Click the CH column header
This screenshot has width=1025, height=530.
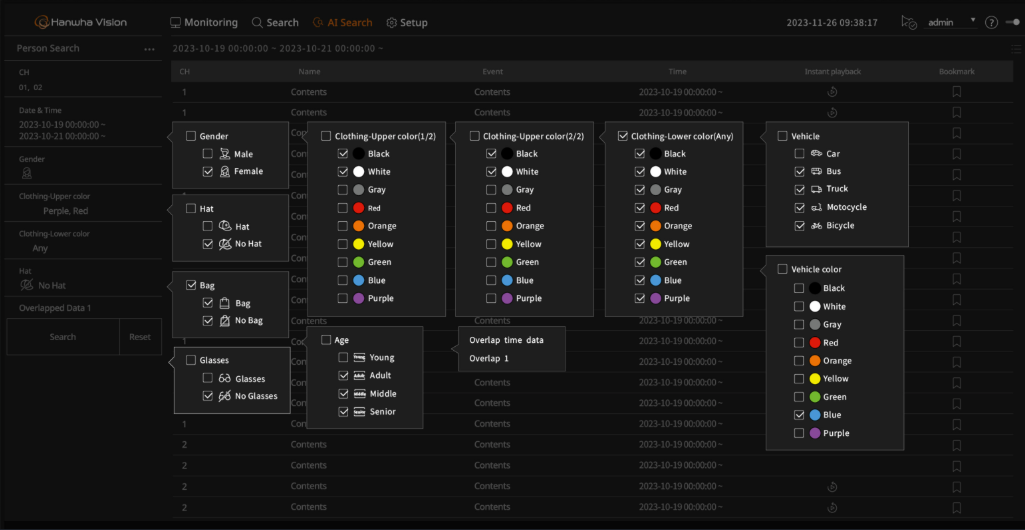(x=184, y=71)
